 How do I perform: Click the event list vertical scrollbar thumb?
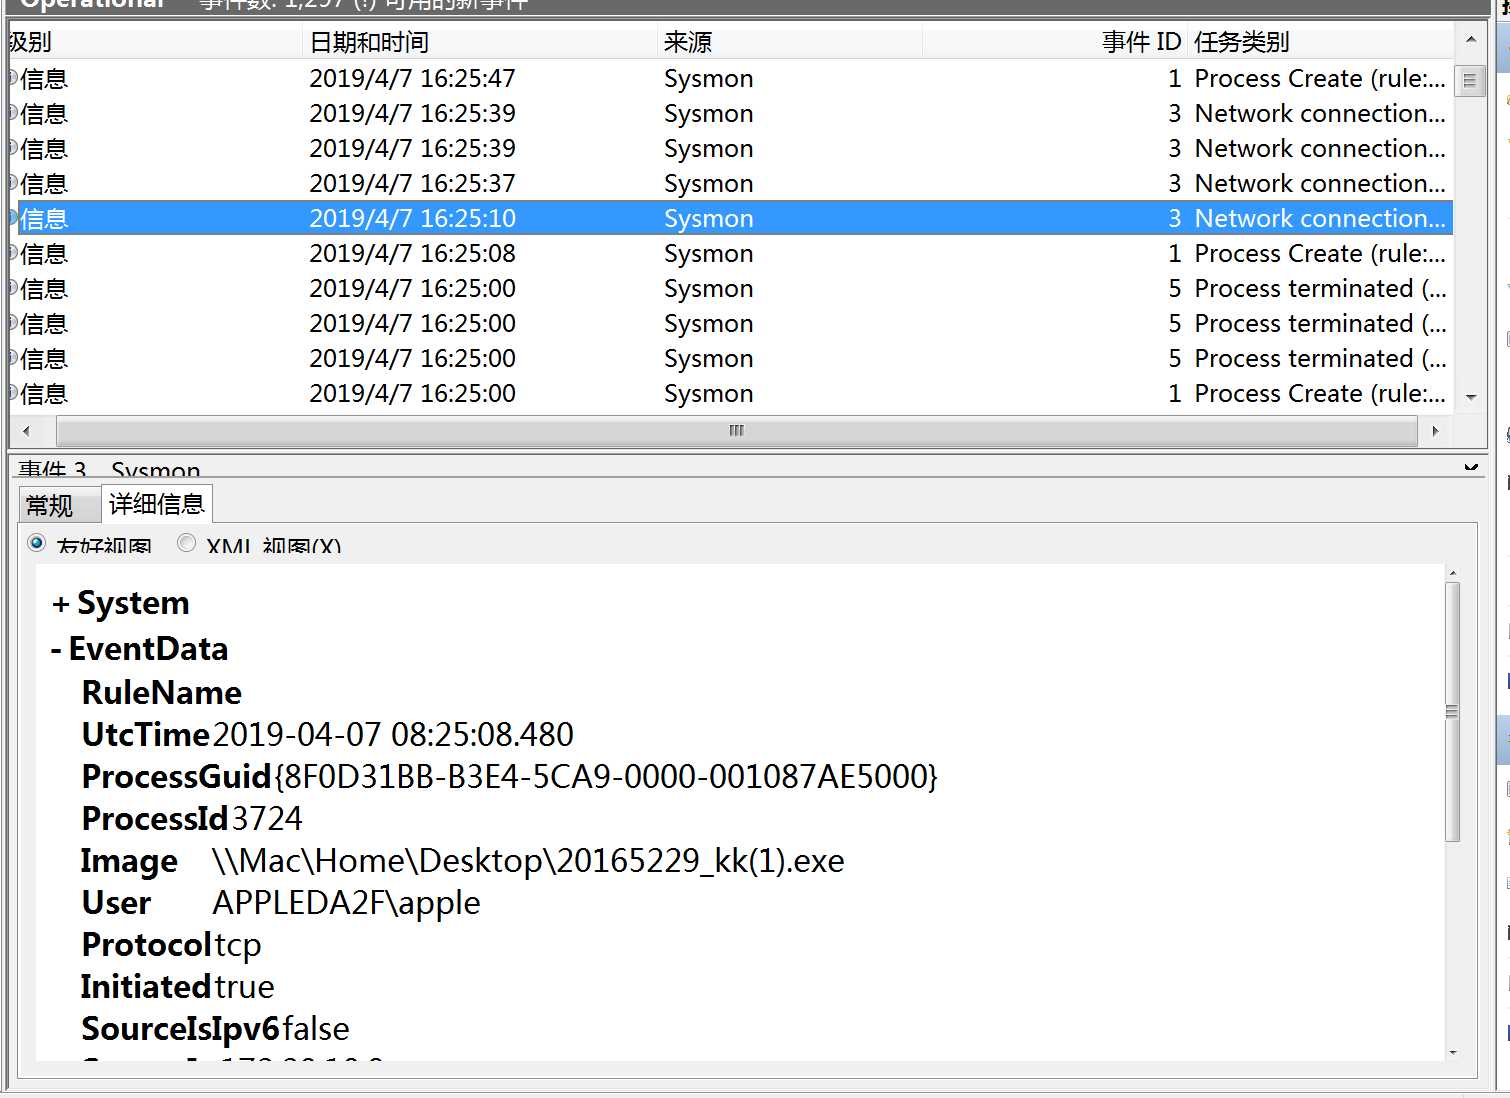click(1469, 81)
